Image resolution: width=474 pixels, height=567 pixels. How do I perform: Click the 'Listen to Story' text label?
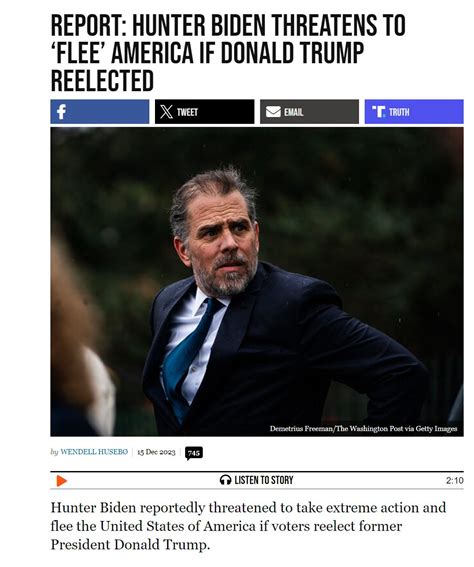264,480
